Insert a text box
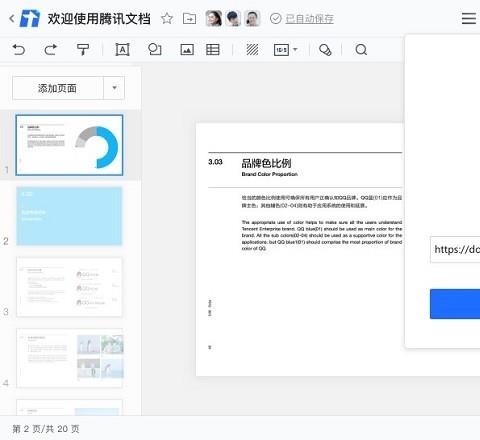 (122, 50)
